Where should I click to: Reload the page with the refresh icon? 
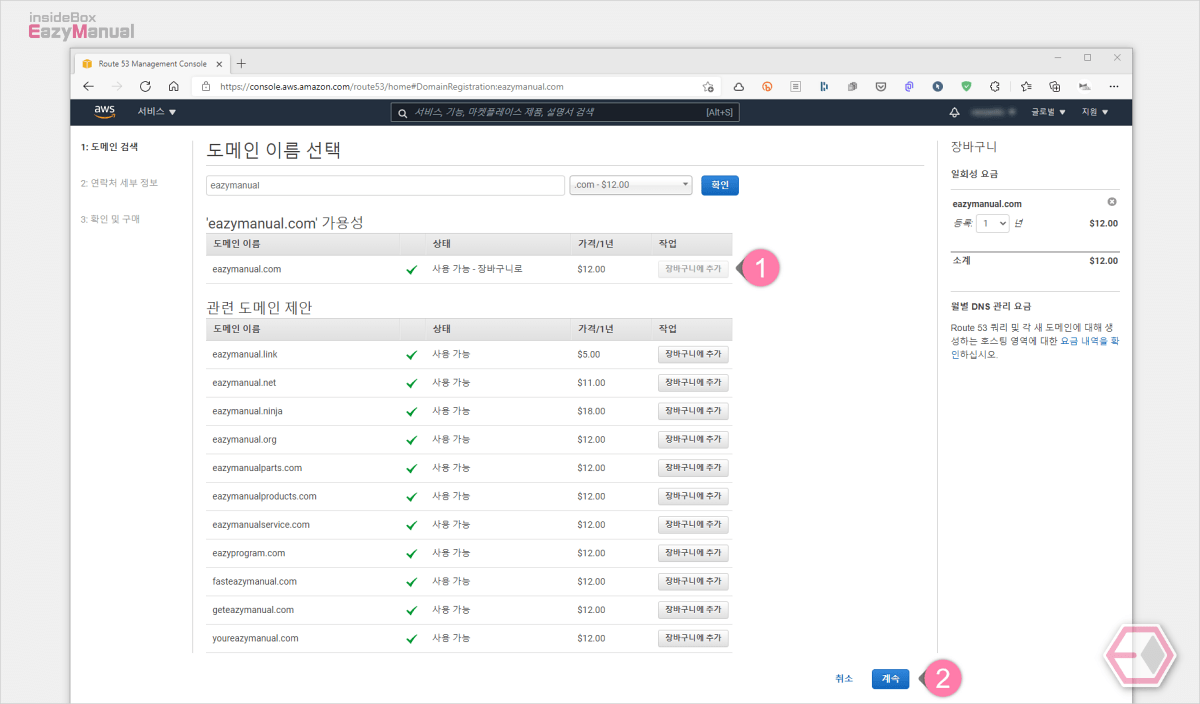pyautogui.click(x=145, y=86)
